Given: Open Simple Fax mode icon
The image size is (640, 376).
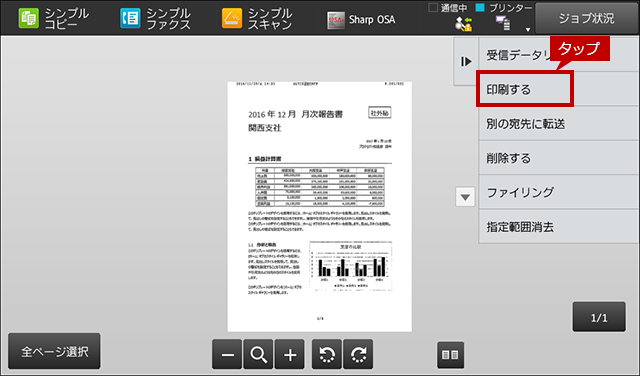Looking at the screenshot, I should [x=130, y=19].
